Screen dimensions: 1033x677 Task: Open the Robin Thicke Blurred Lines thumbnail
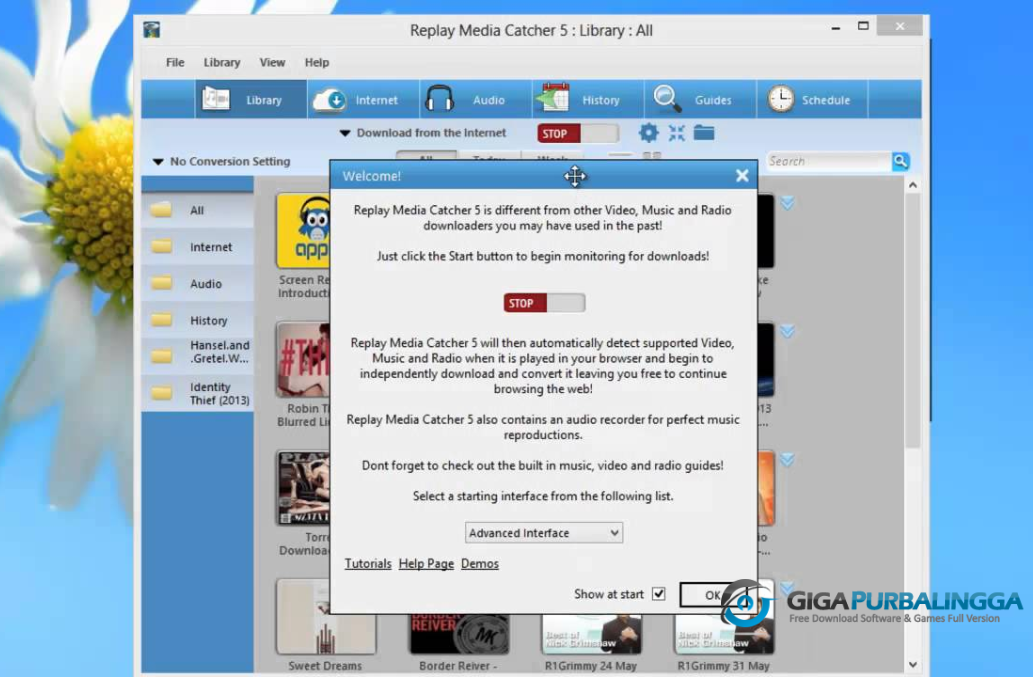[303, 360]
